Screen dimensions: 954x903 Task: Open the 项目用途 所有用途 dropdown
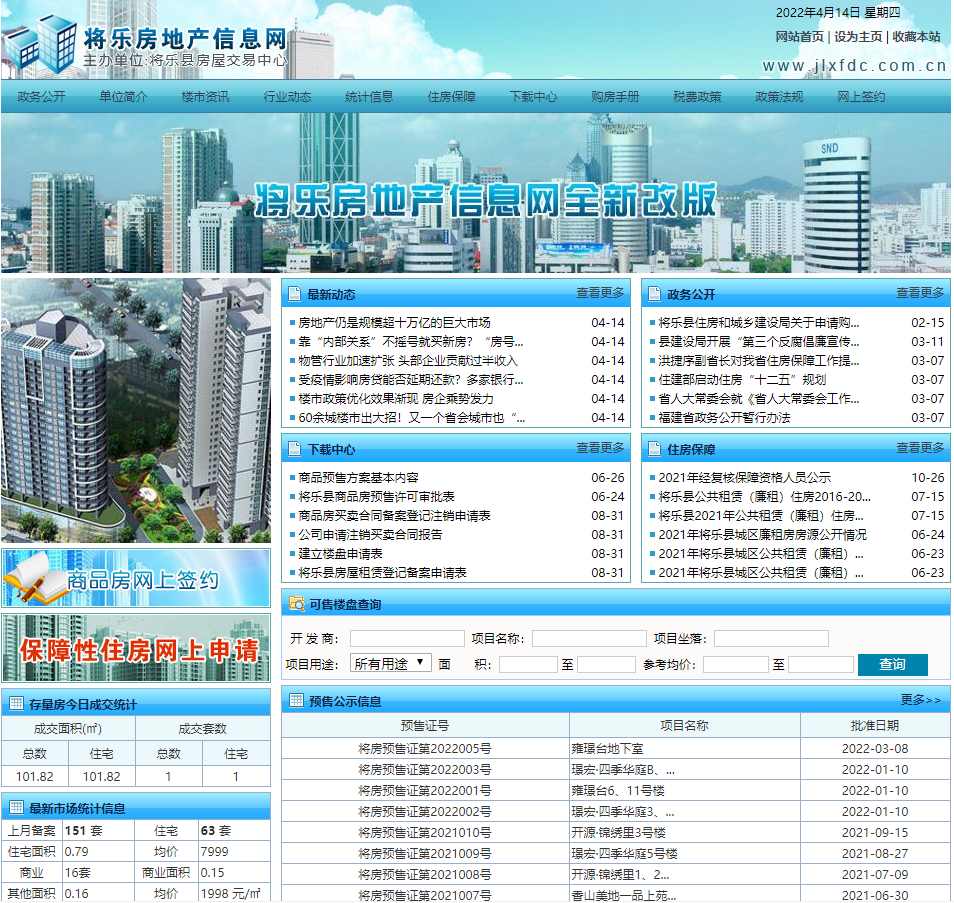point(390,663)
